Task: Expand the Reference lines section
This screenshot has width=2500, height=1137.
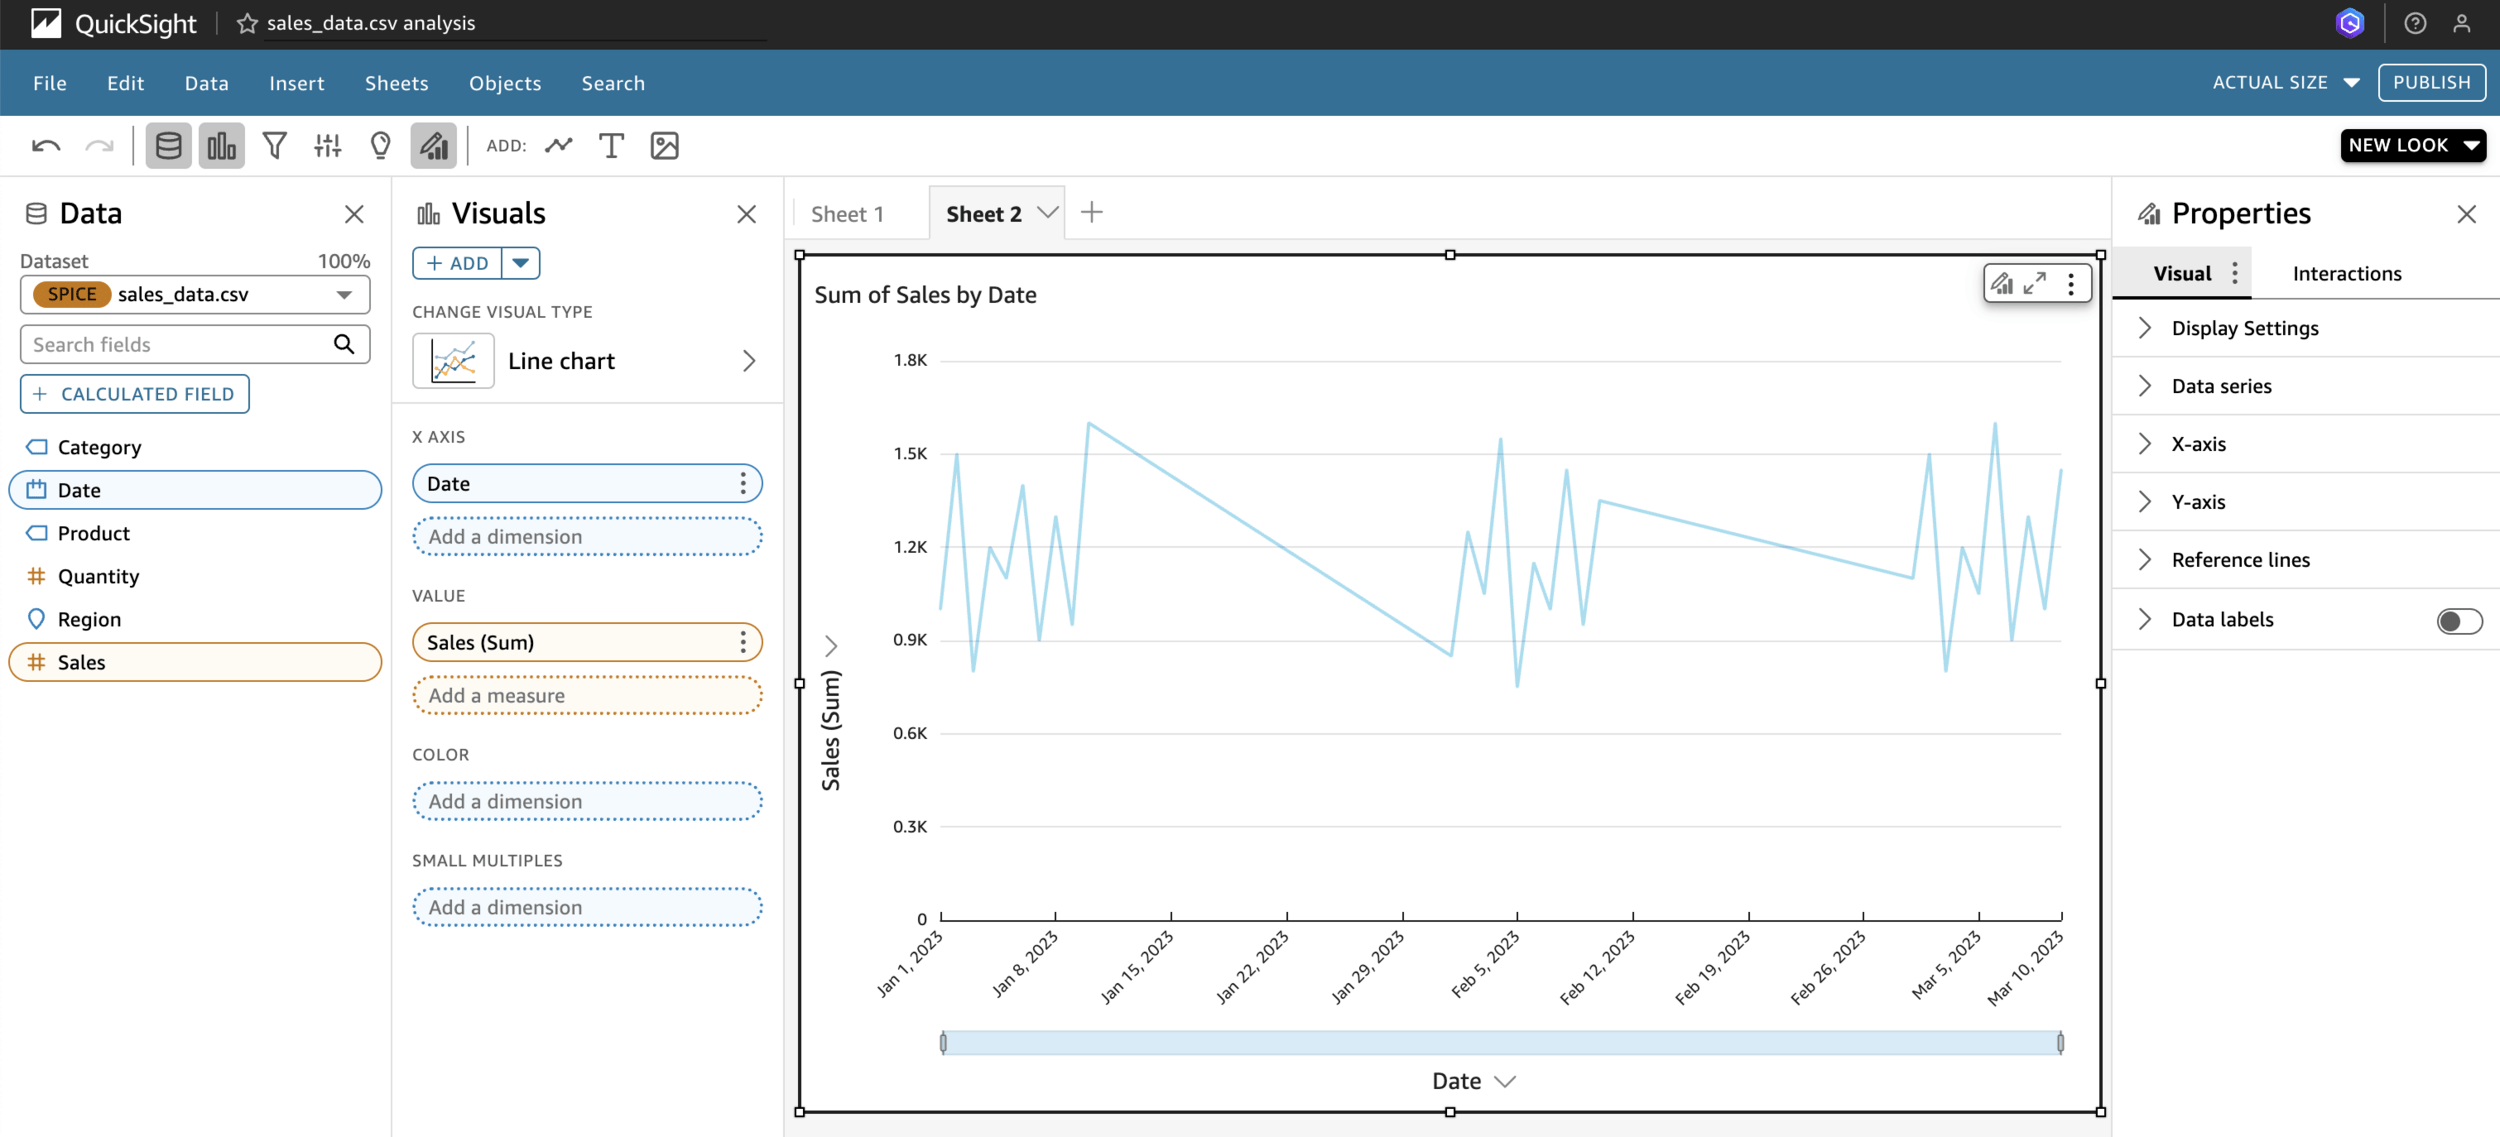Action: click(x=2240, y=560)
